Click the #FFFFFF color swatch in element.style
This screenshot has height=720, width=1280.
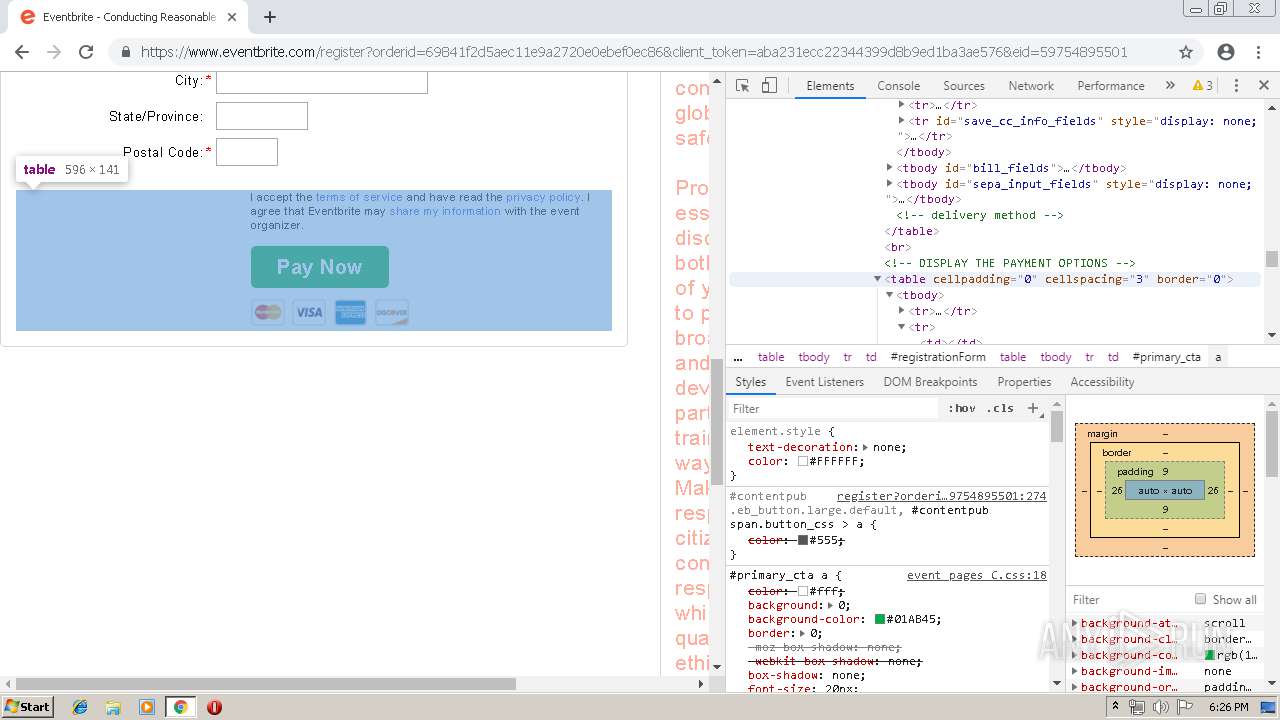tap(803, 462)
